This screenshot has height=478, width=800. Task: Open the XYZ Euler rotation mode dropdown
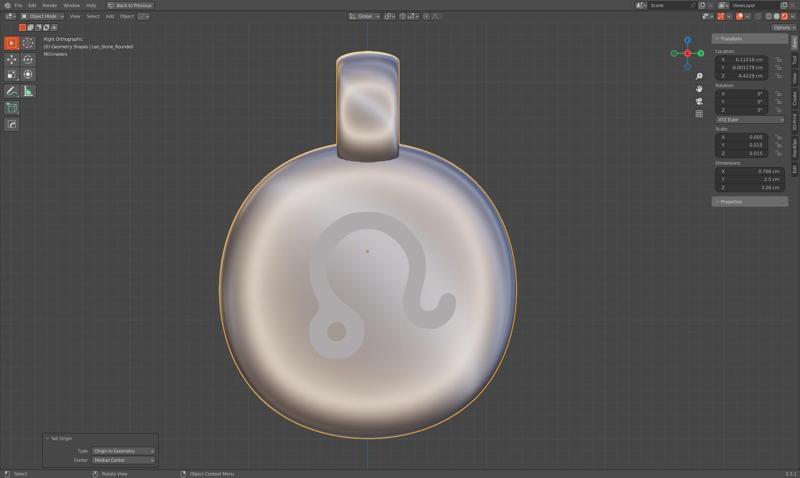(750, 120)
